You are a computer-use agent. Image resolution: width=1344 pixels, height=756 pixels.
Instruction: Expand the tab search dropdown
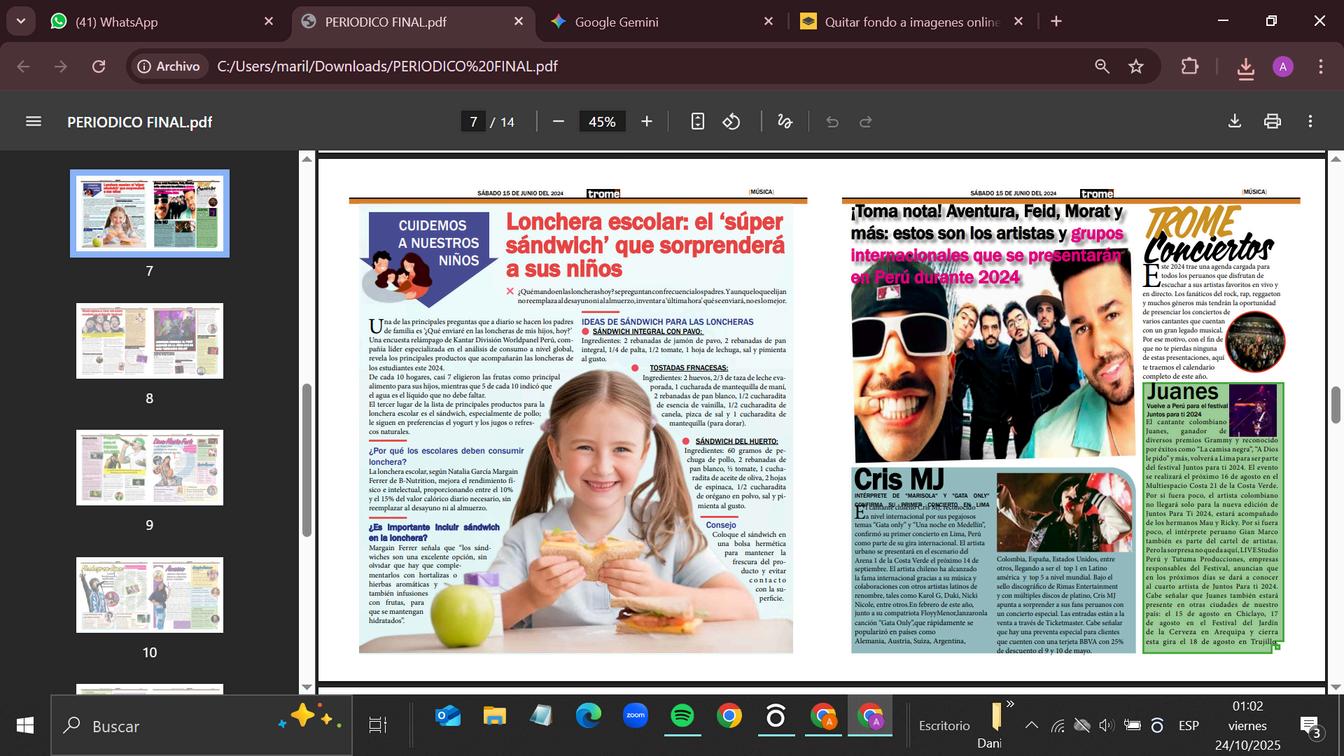(x=20, y=21)
